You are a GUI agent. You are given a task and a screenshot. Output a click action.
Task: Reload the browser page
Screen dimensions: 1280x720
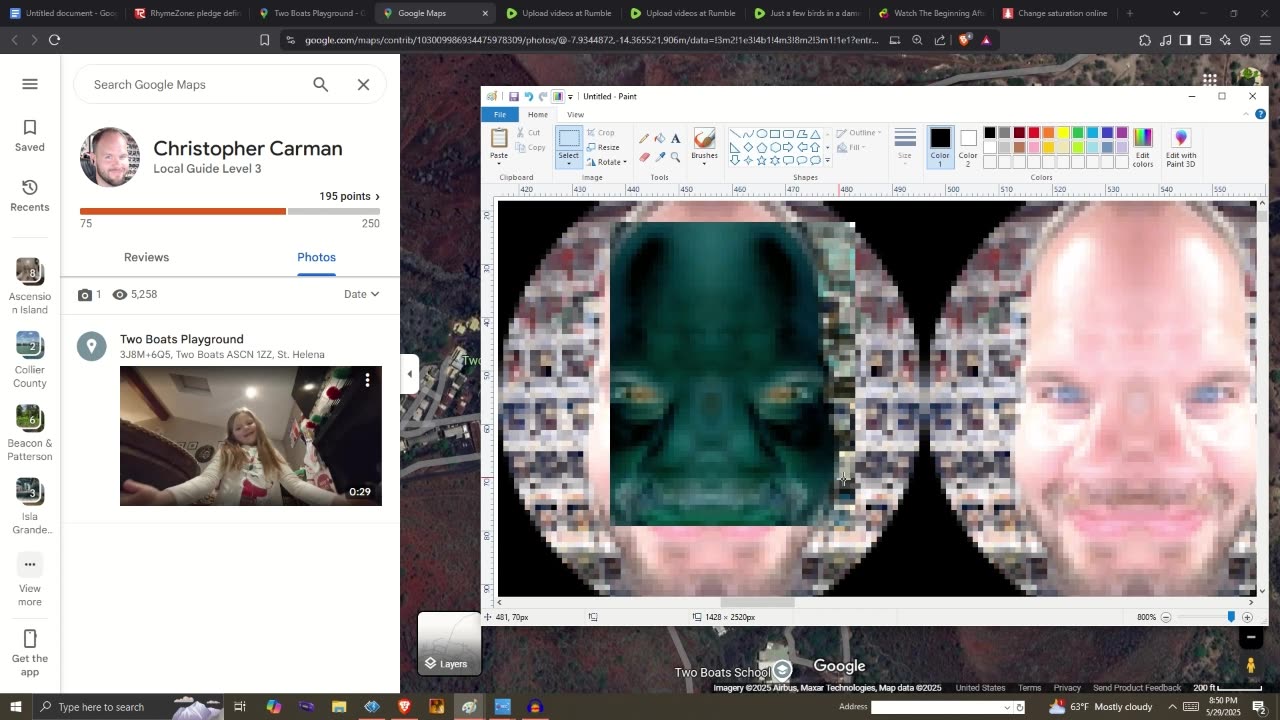[54, 40]
